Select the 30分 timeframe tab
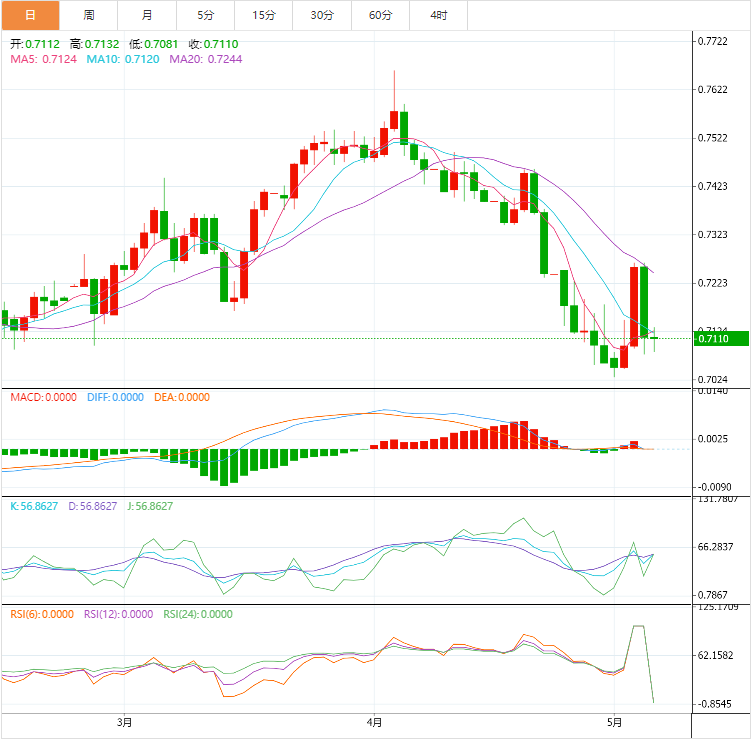The width and height of the screenshot is (754, 742). [322, 15]
